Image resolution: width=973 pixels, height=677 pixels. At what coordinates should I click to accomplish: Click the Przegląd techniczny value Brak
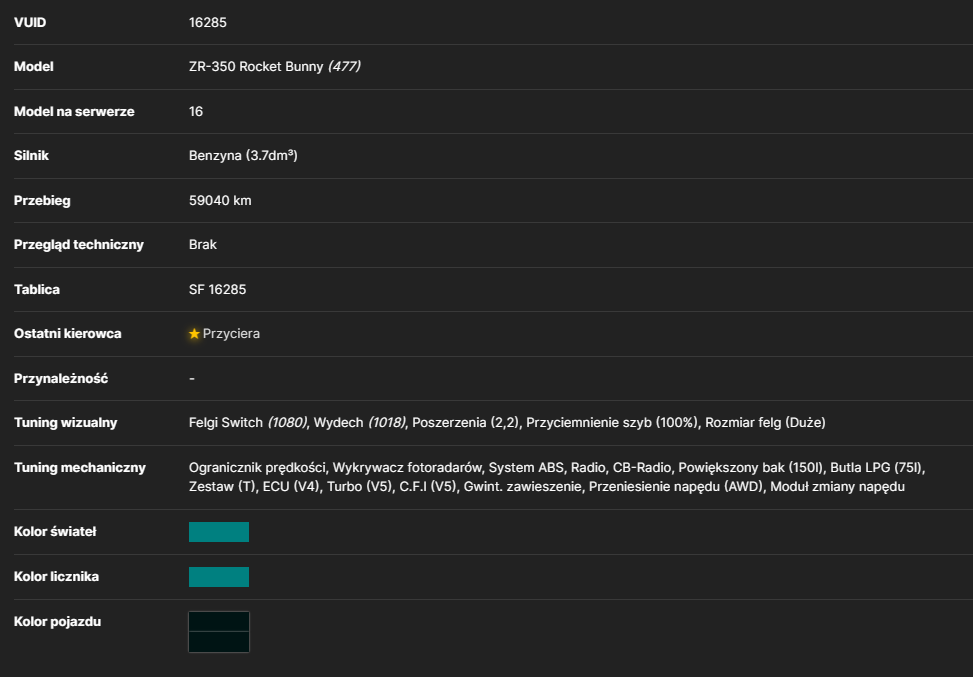tap(203, 244)
